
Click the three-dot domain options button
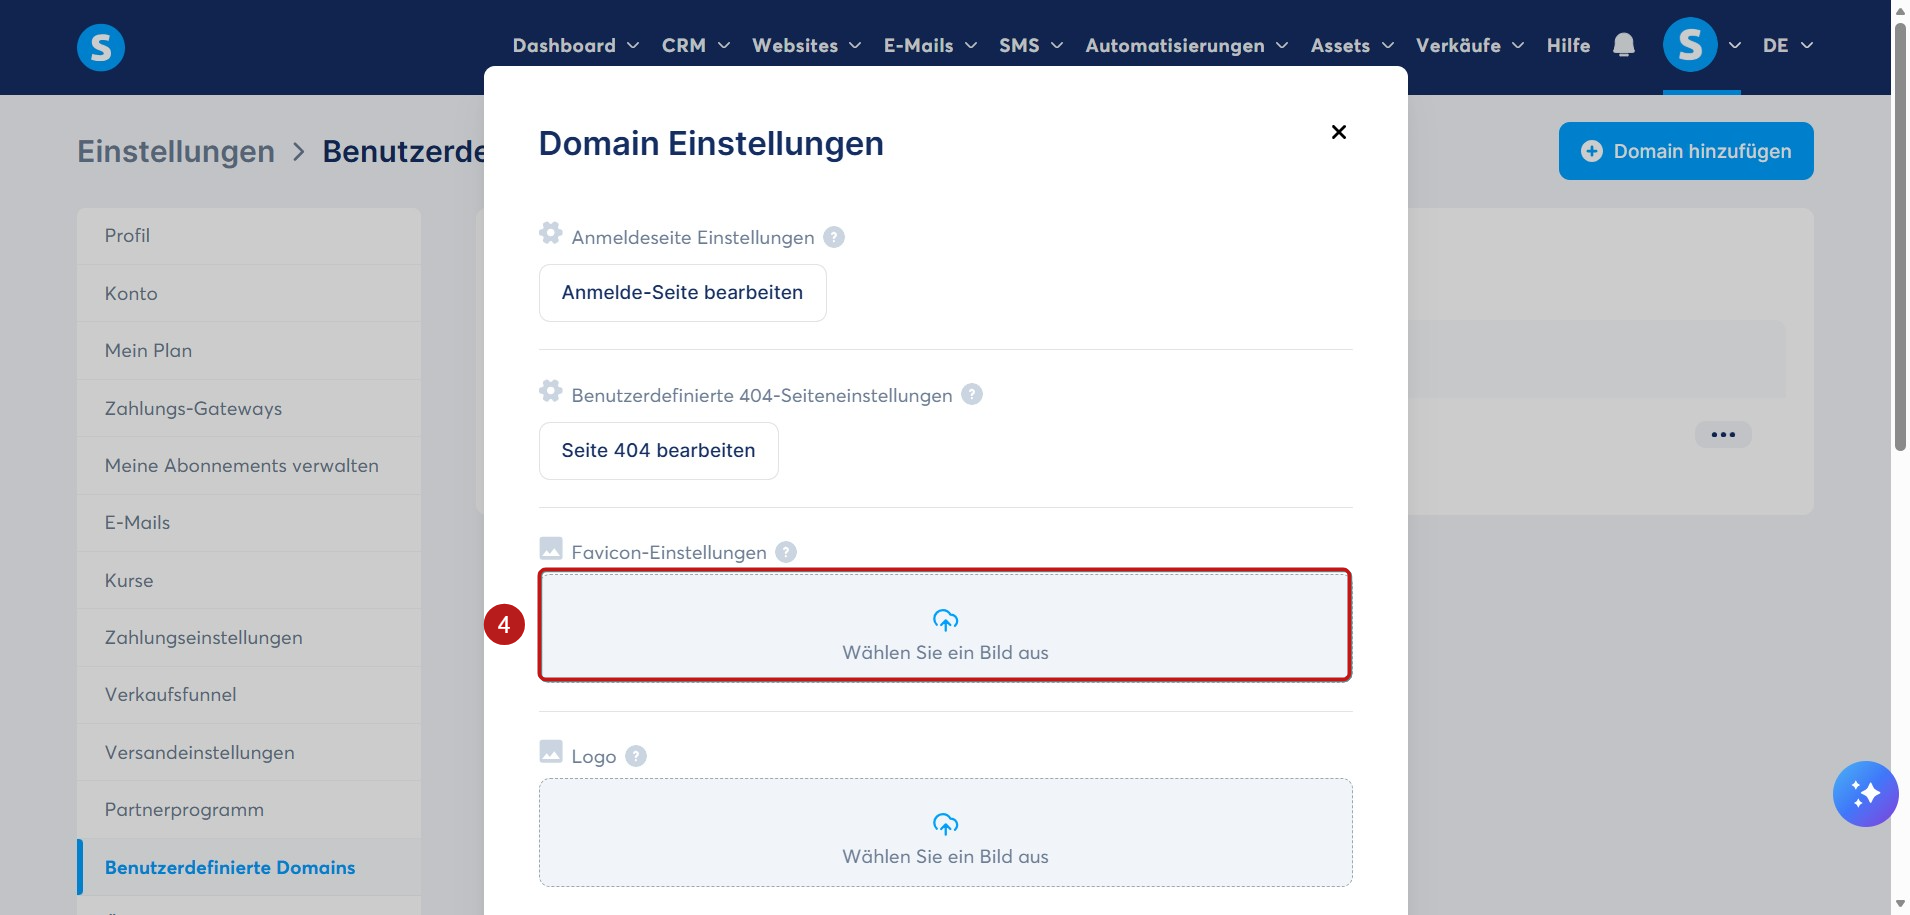coord(1723,435)
